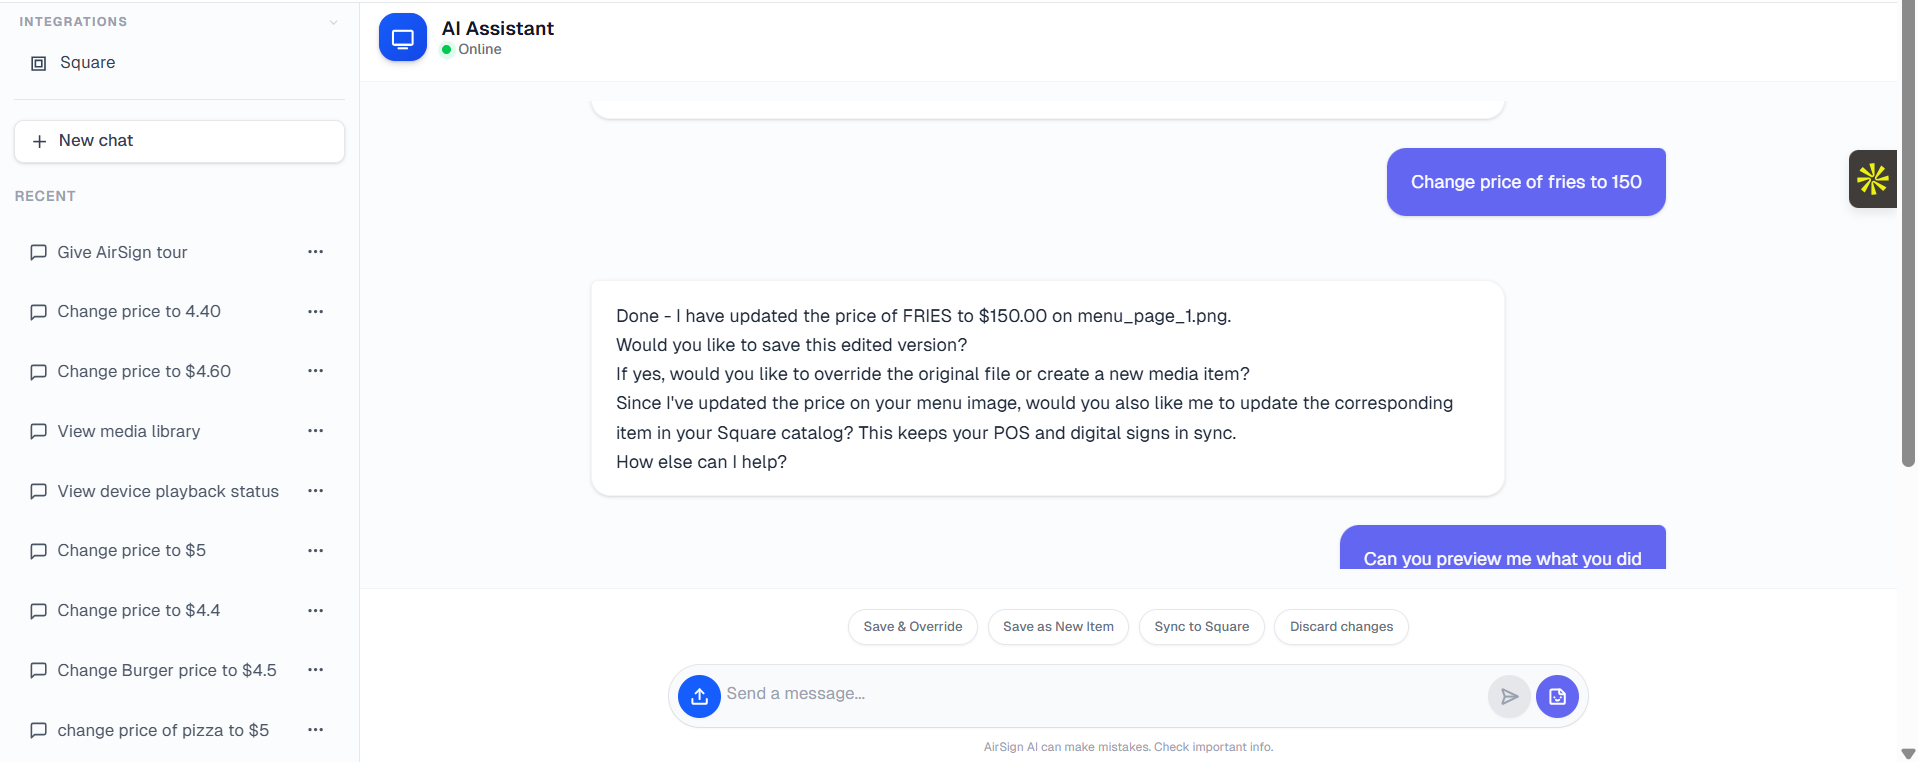
Task: Focus the Send a message input field
Action: point(1103,694)
